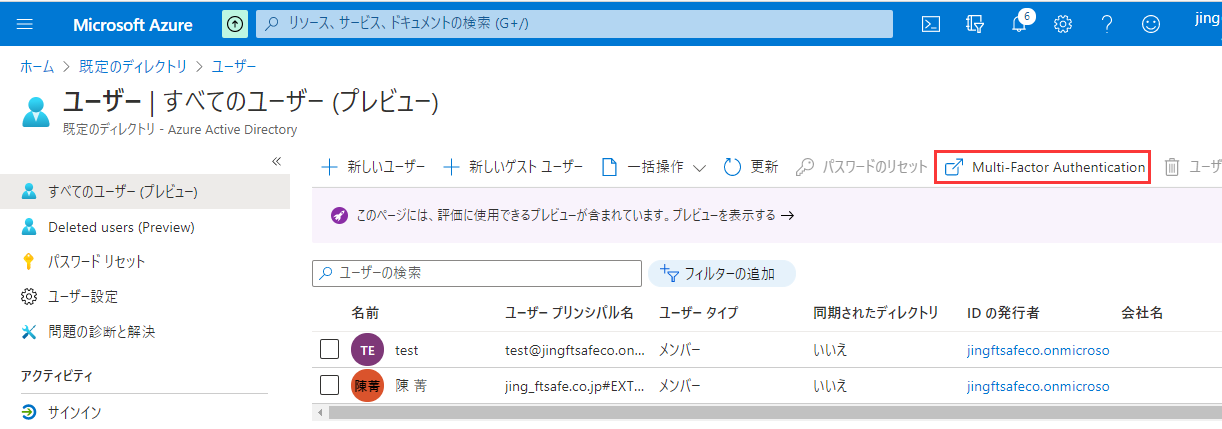
Task: Click 新しいユーザー to add a user
Action: point(373,167)
